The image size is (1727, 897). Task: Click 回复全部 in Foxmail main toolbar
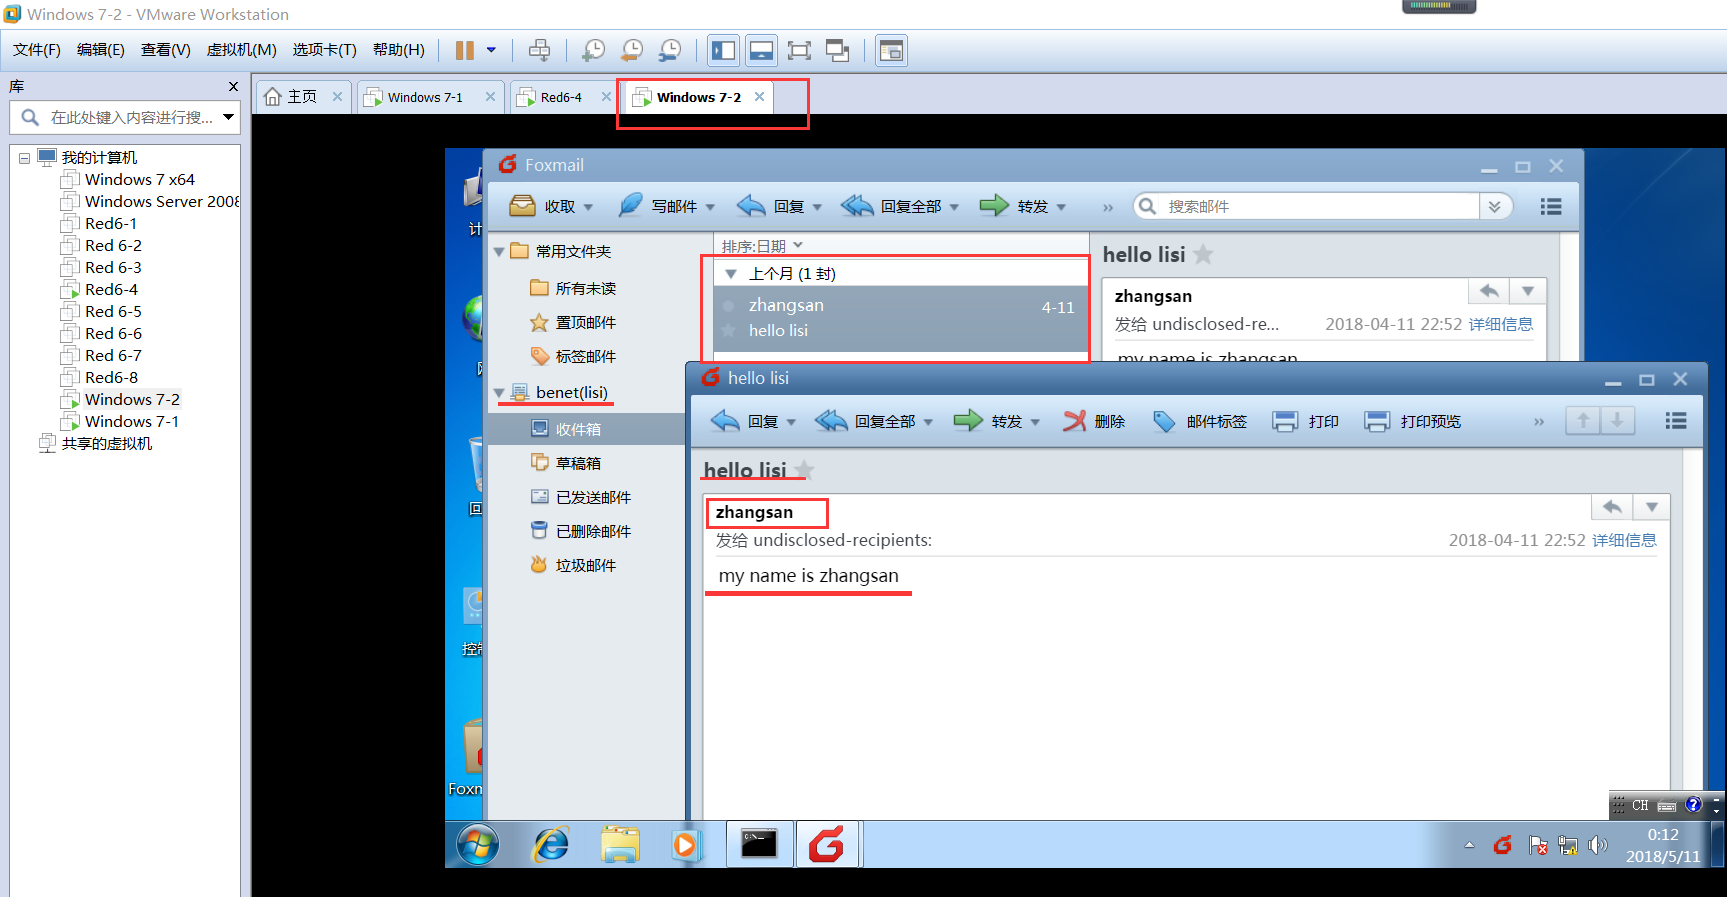coord(890,206)
